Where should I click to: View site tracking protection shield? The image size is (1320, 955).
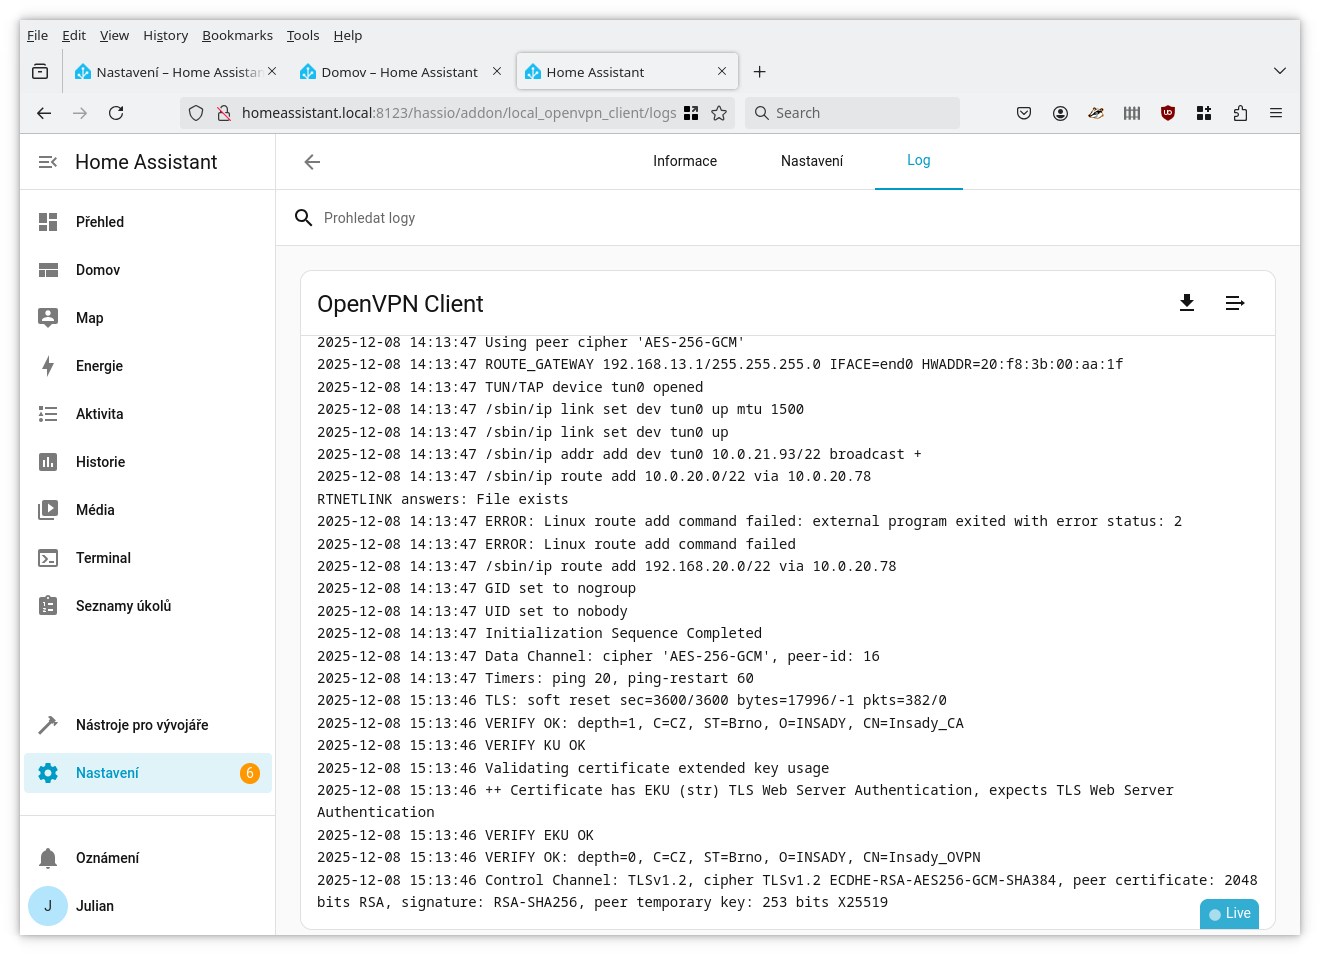pos(196,113)
